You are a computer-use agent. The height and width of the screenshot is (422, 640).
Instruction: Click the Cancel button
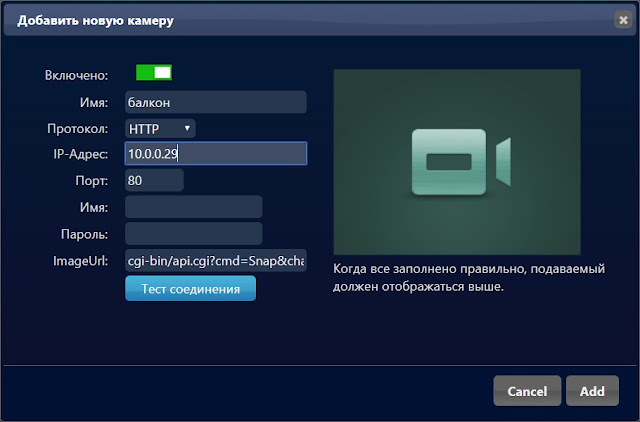pos(527,391)
